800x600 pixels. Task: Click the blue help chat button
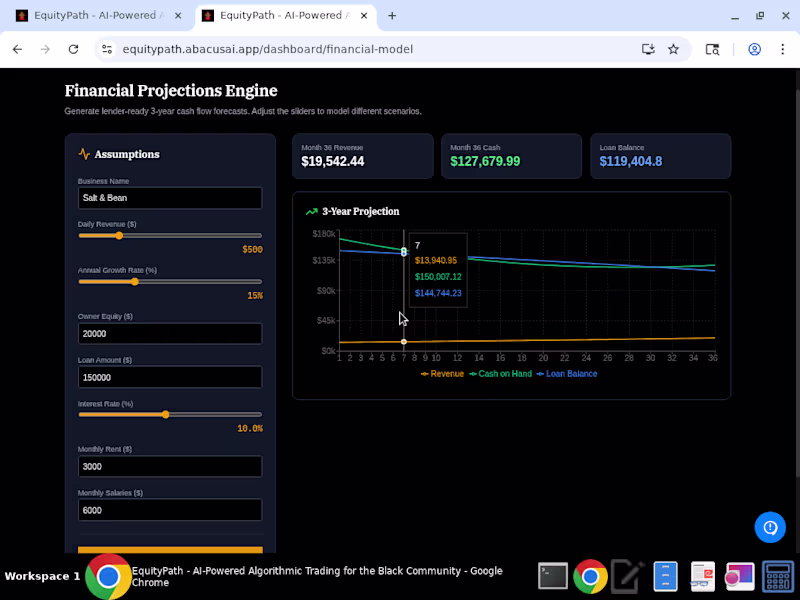pyautogui.click(x=770, y=527)
